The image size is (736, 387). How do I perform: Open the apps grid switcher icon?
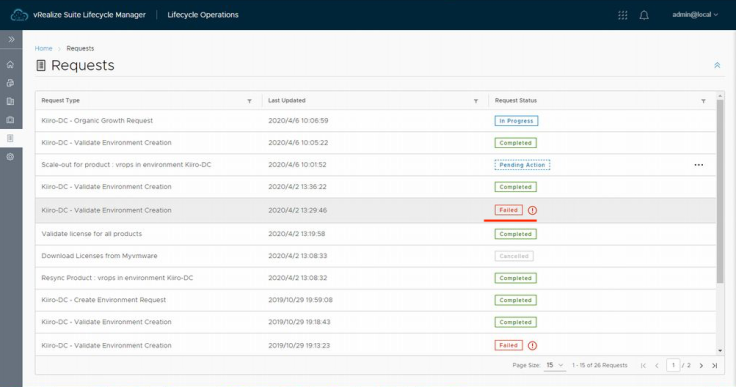click(623, 15)
